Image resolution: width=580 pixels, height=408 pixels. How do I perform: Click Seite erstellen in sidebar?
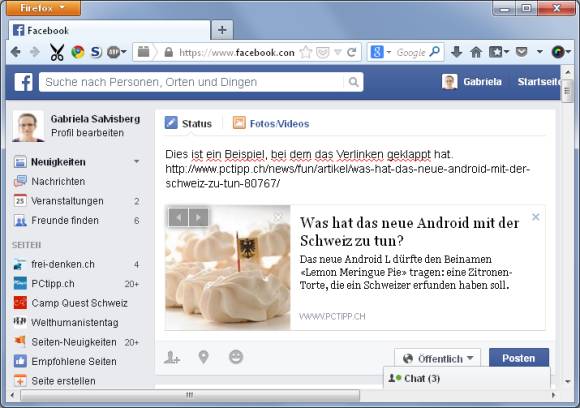point(63,381)
